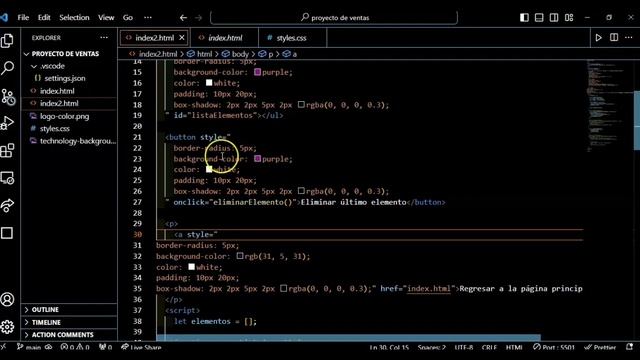This screenshot has width=640, height=360.
Task: Switch to the styles.css tab
Action: [292, 38]
